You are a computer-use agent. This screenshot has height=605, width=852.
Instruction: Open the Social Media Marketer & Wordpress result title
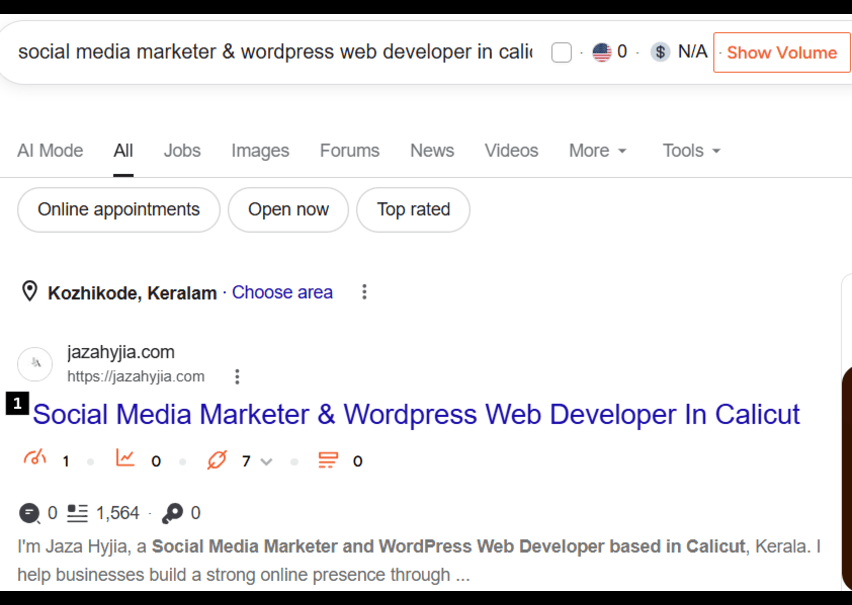(x=416, y=415)
